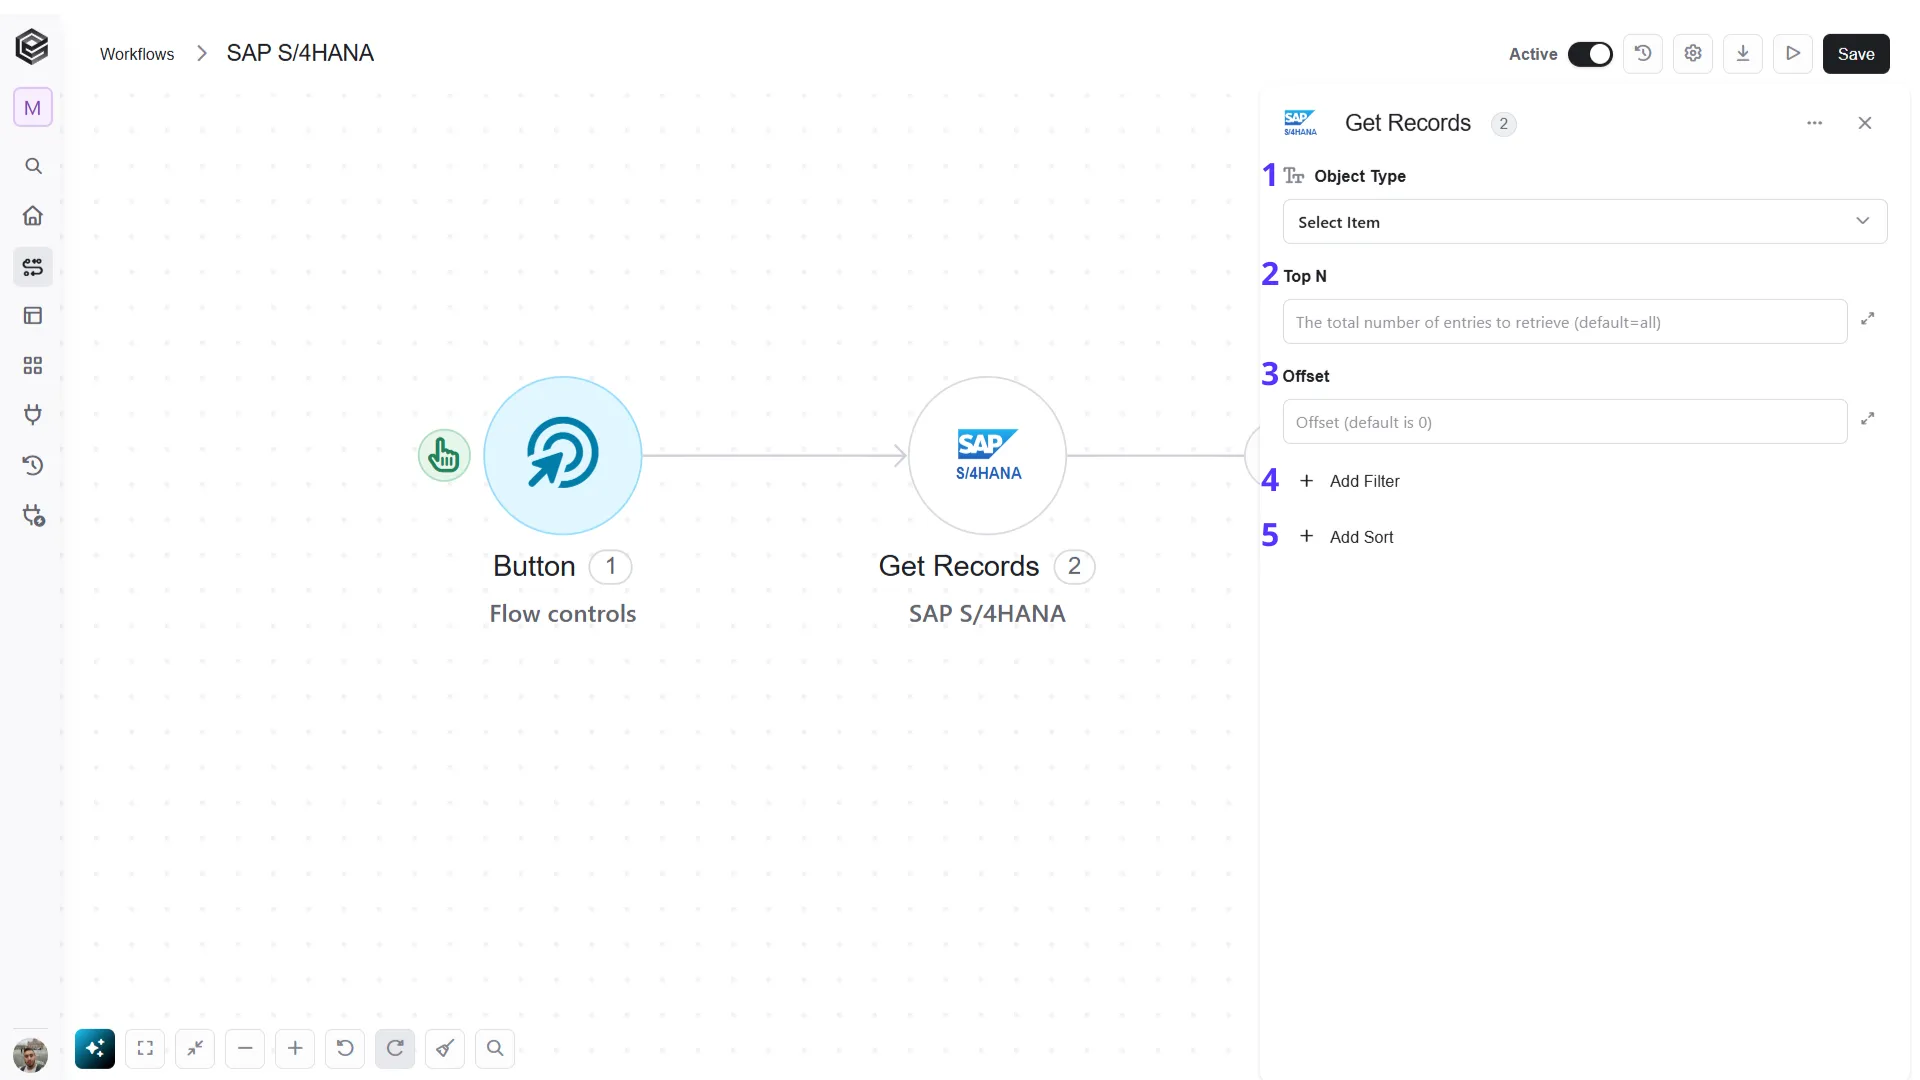Click Add Sort
1920x1080 pixels.
click(1347, 537)
